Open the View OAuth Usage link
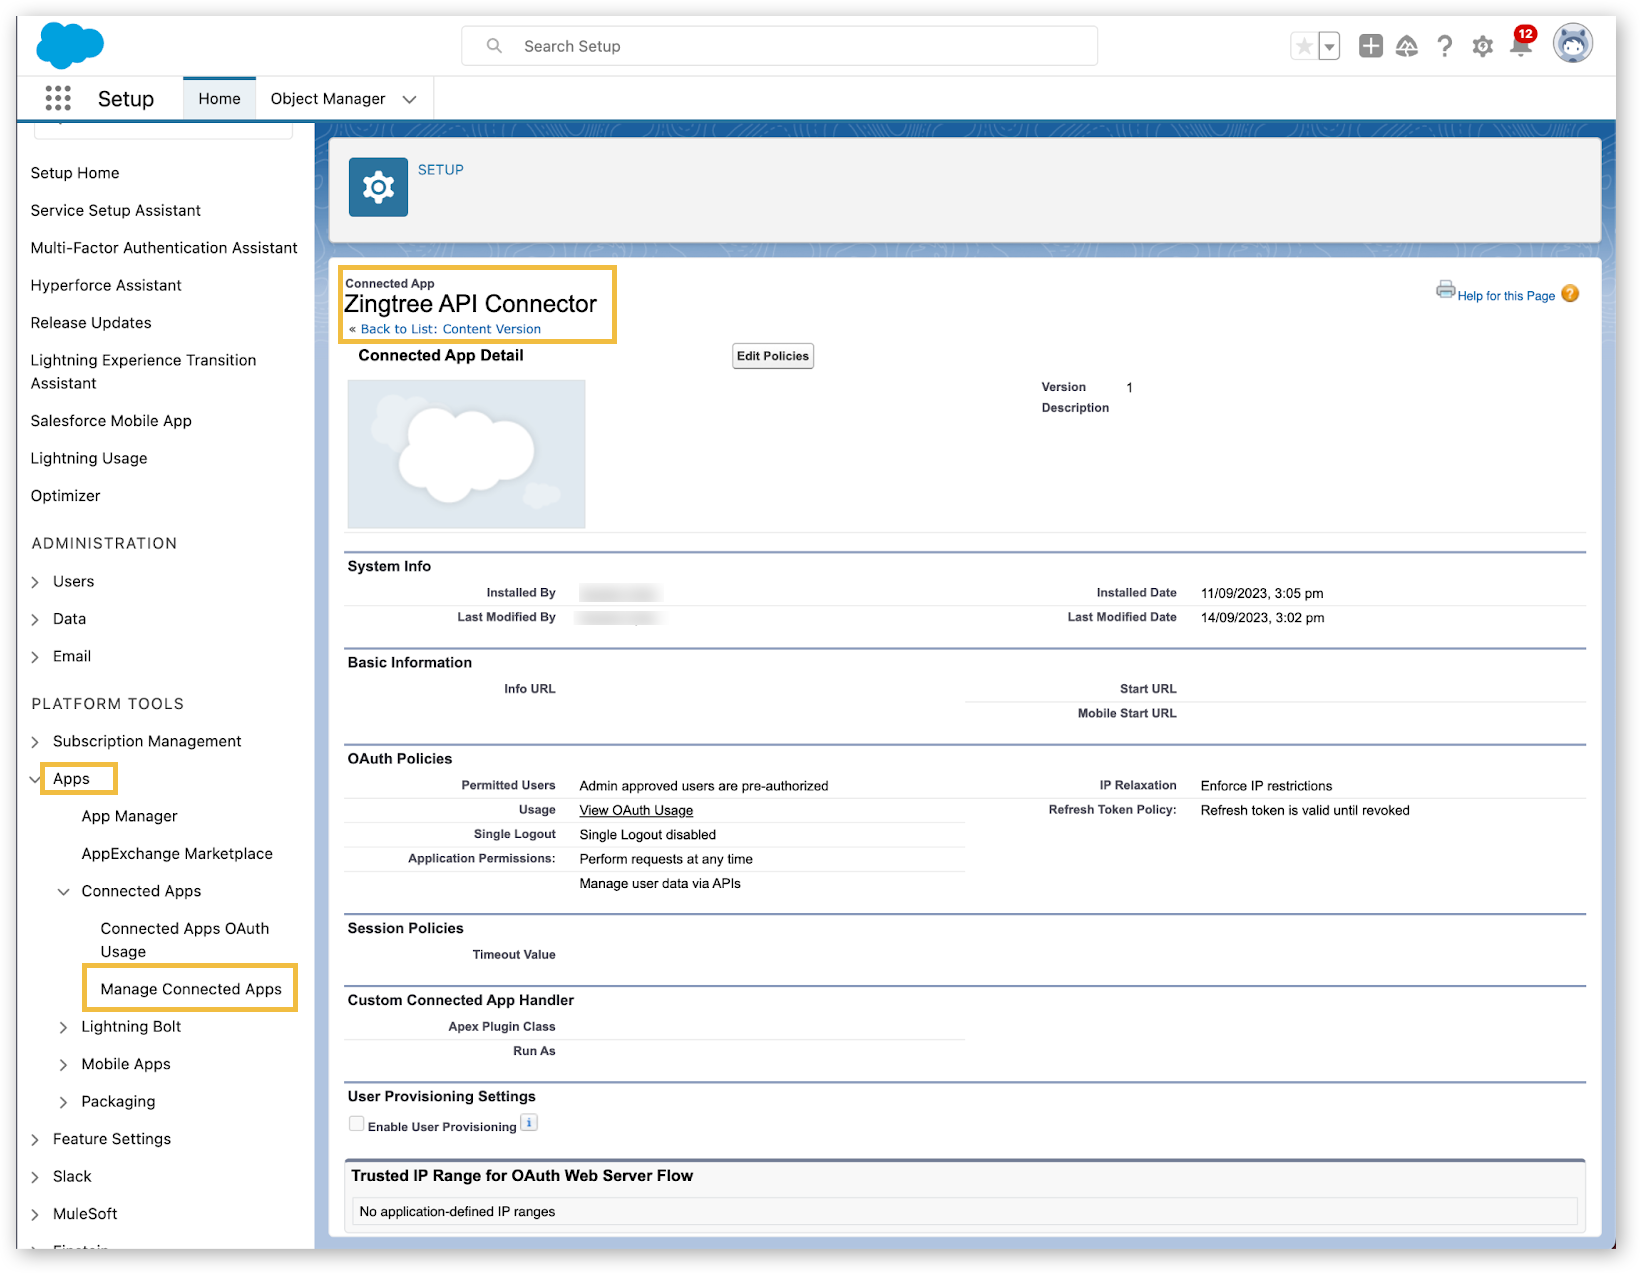The image size is (1640, 1273). pyautogui.click(x=636, y=810)
